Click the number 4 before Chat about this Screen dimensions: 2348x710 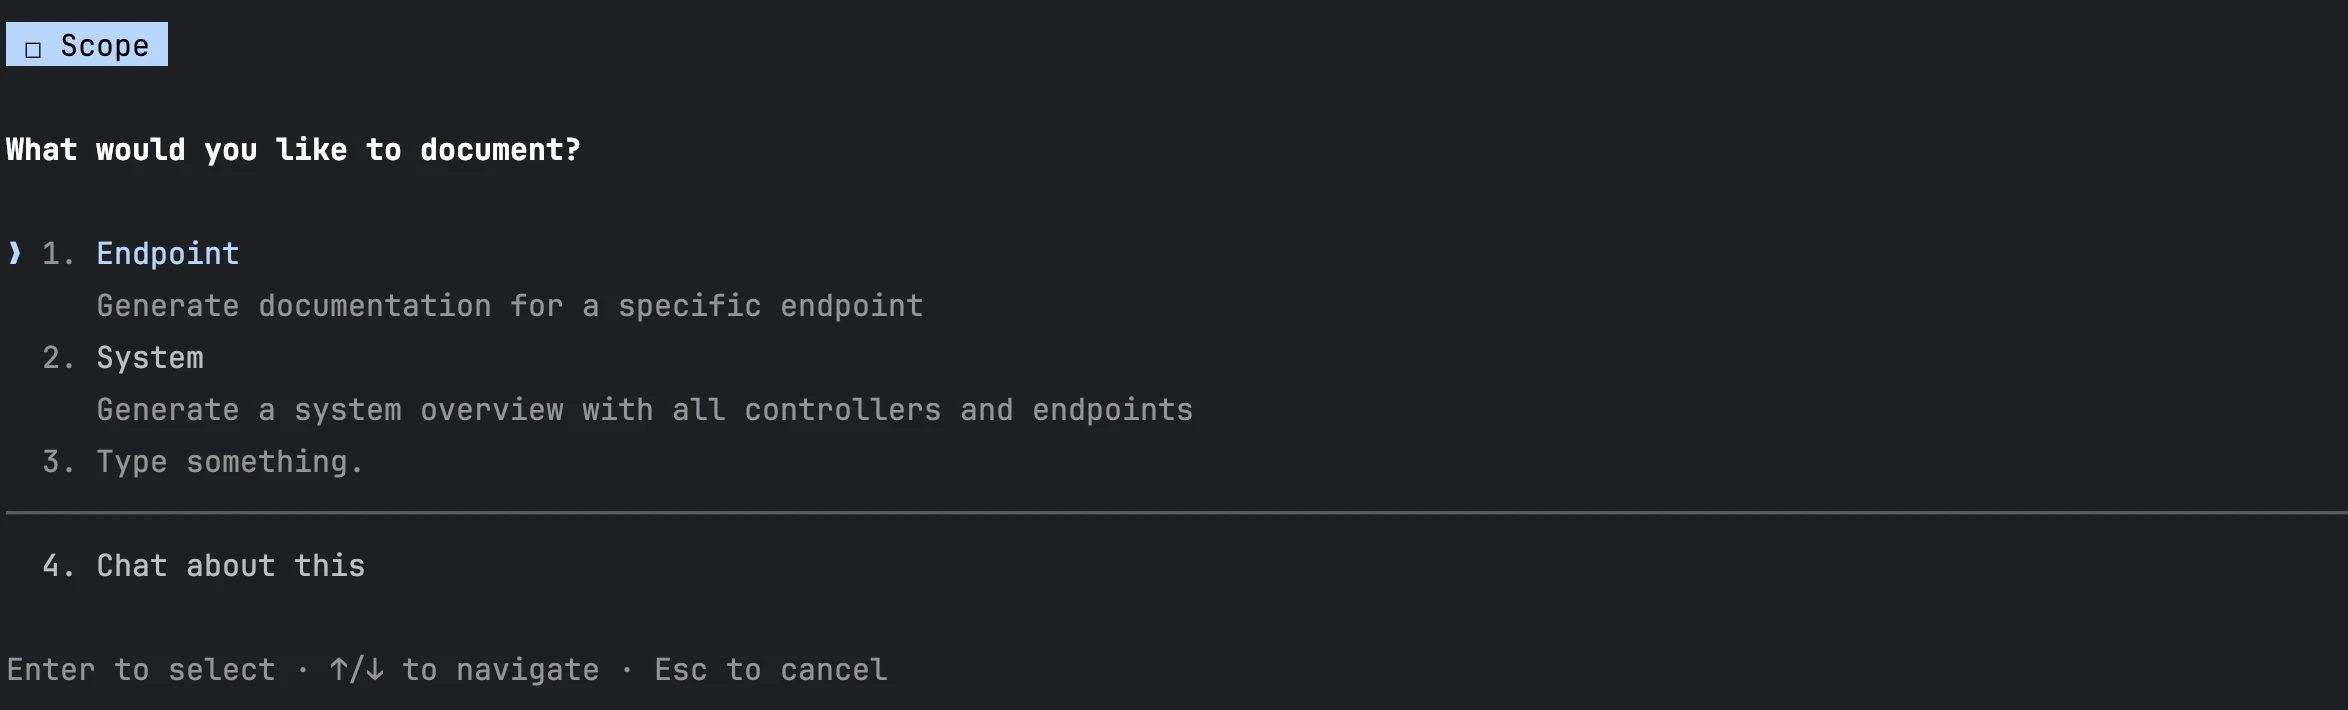[56, 566]
